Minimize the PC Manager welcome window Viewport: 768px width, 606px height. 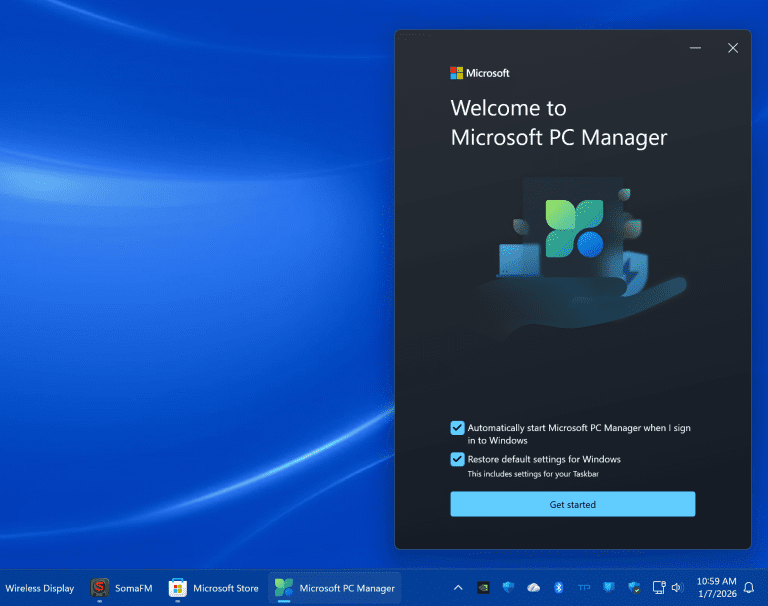[x=696, y=48]
